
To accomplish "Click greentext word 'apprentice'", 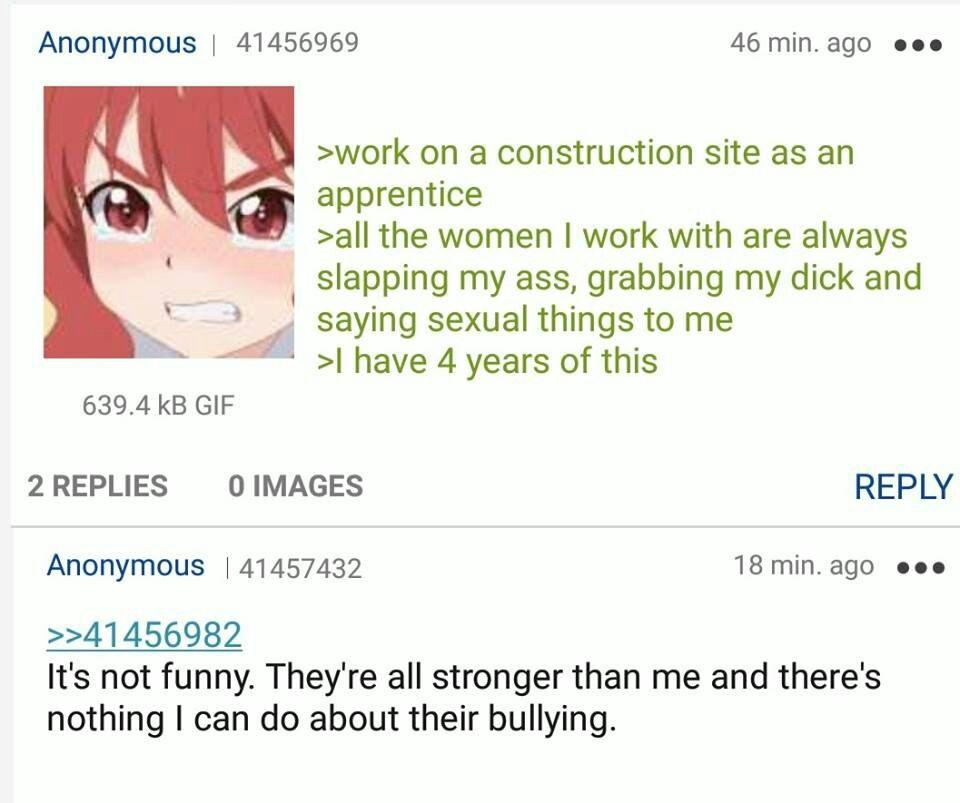I will [399, 195].
